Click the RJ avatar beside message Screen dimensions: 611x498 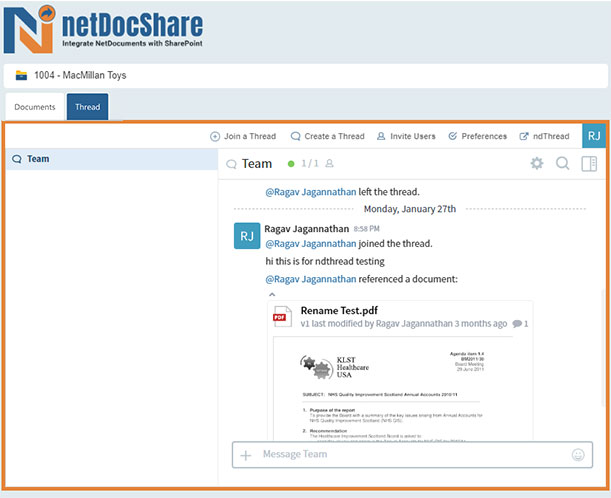coord(247,236)
